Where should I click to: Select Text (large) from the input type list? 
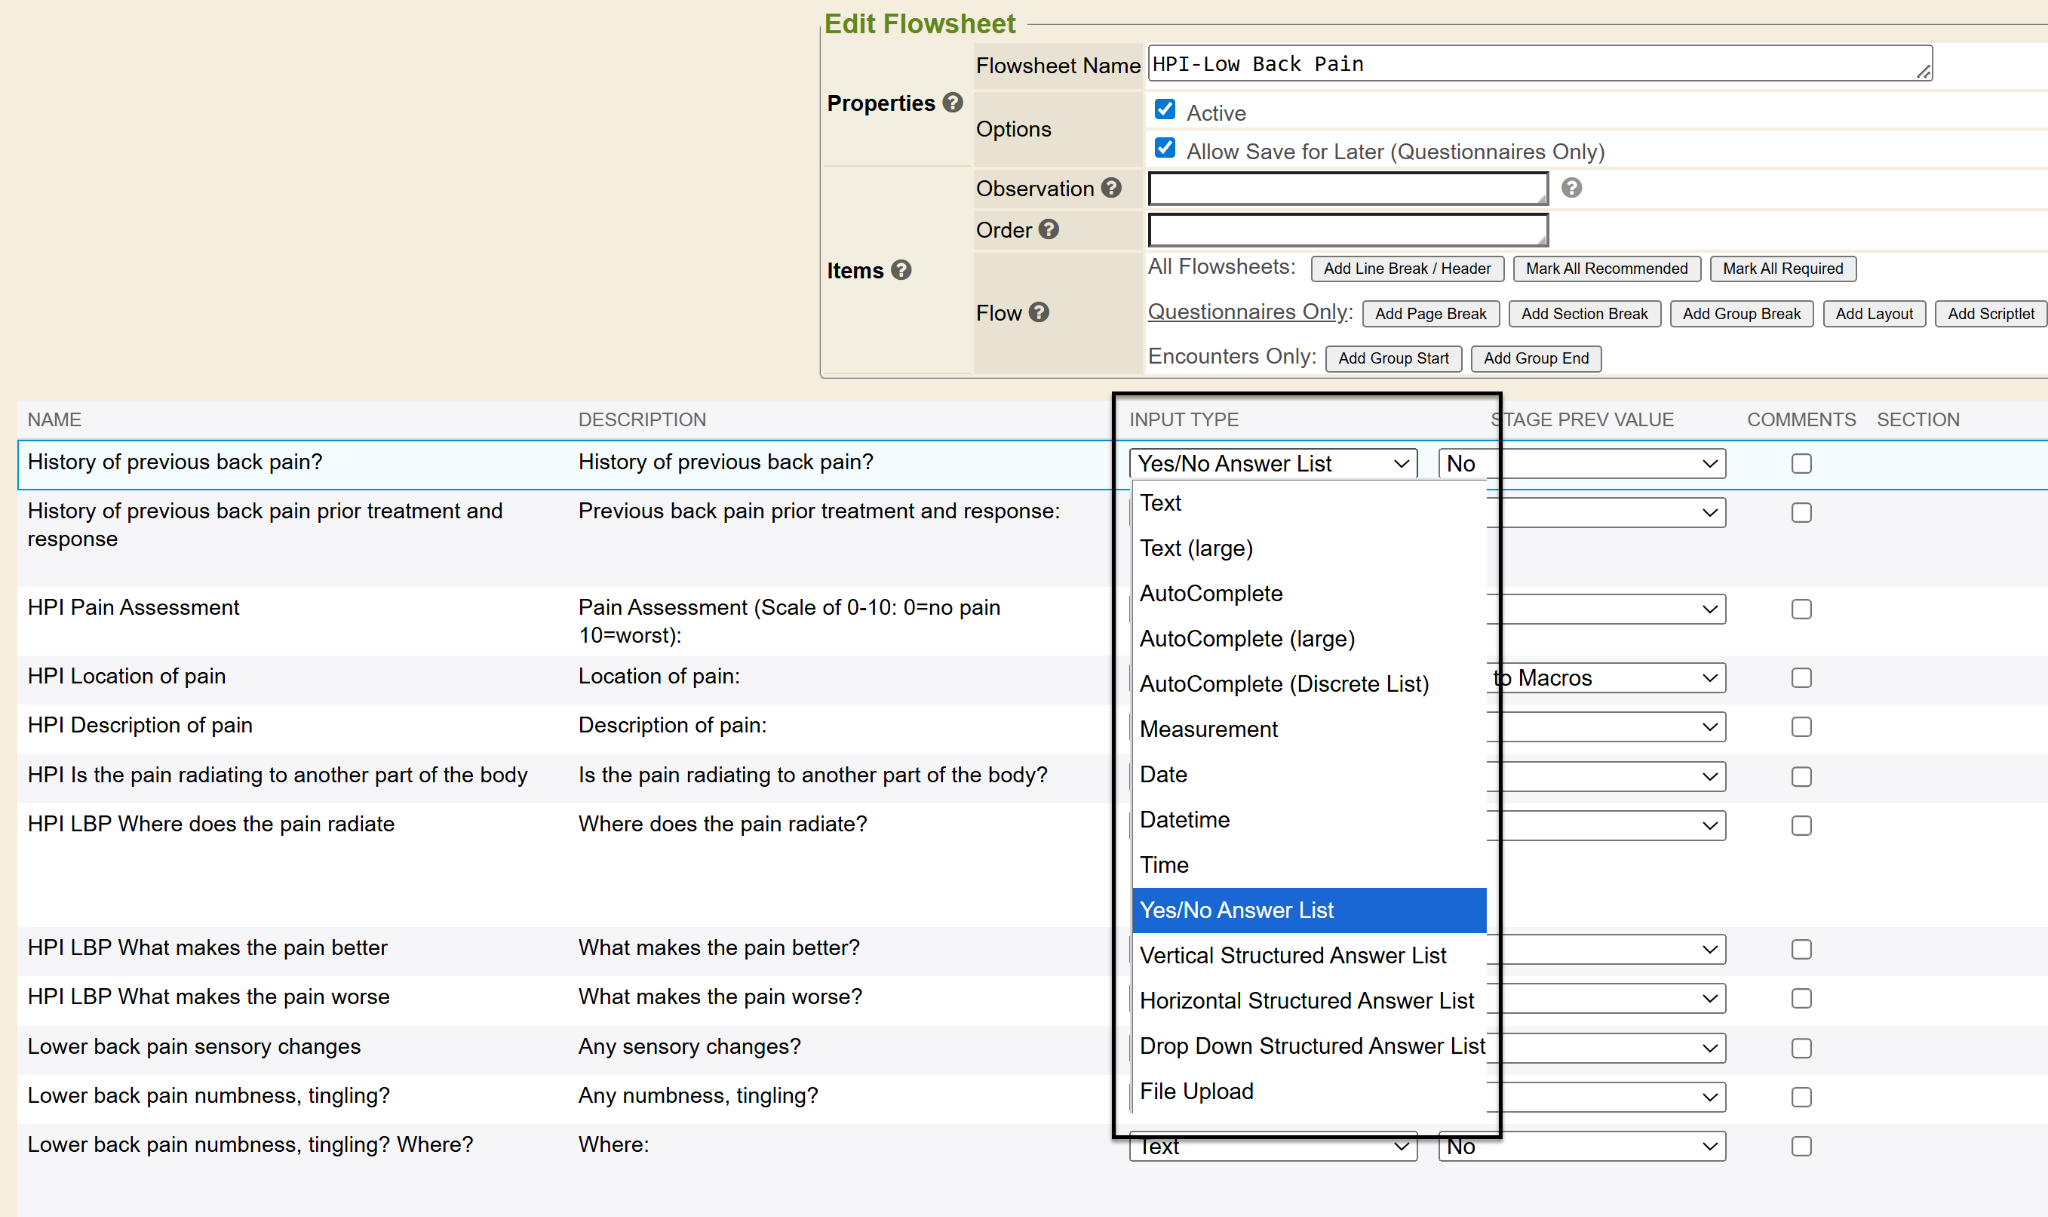click(x=1196, y=548)
